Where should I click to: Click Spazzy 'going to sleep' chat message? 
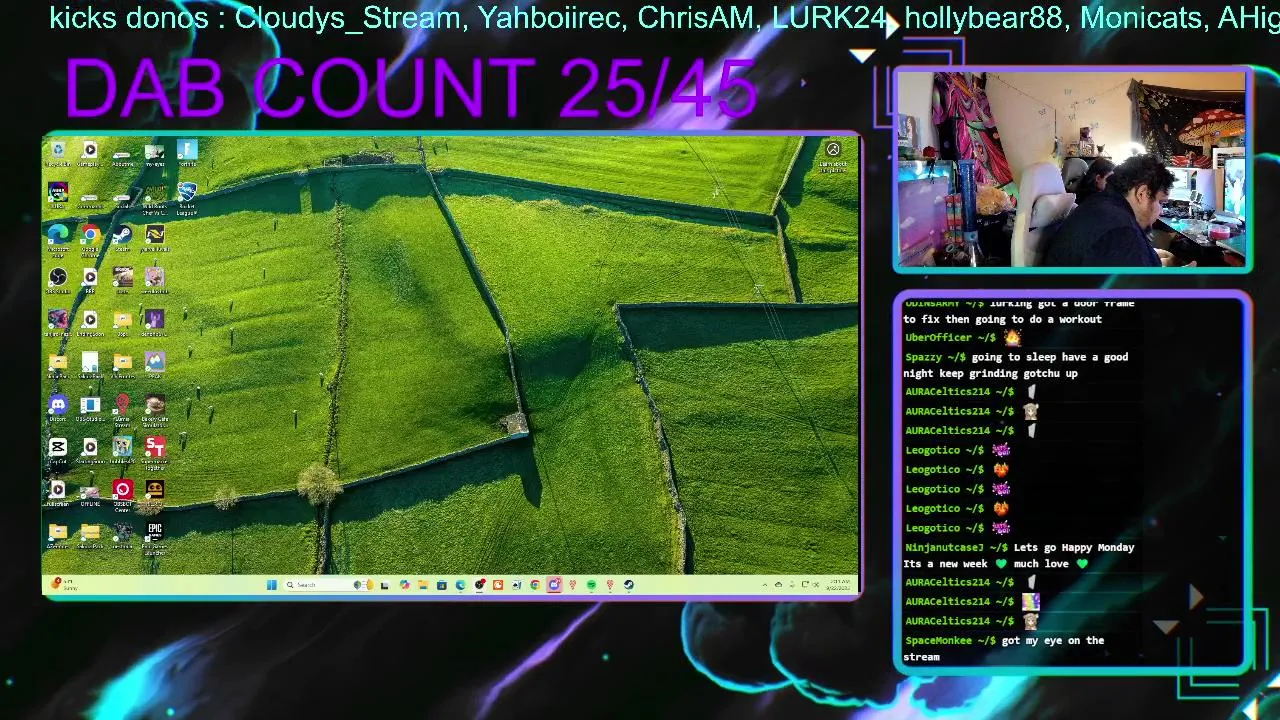1016,365
